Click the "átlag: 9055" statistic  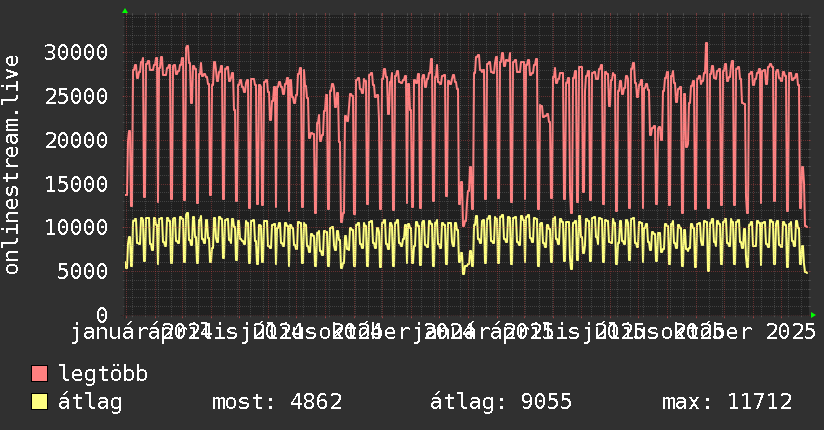(x=500, y=403)
